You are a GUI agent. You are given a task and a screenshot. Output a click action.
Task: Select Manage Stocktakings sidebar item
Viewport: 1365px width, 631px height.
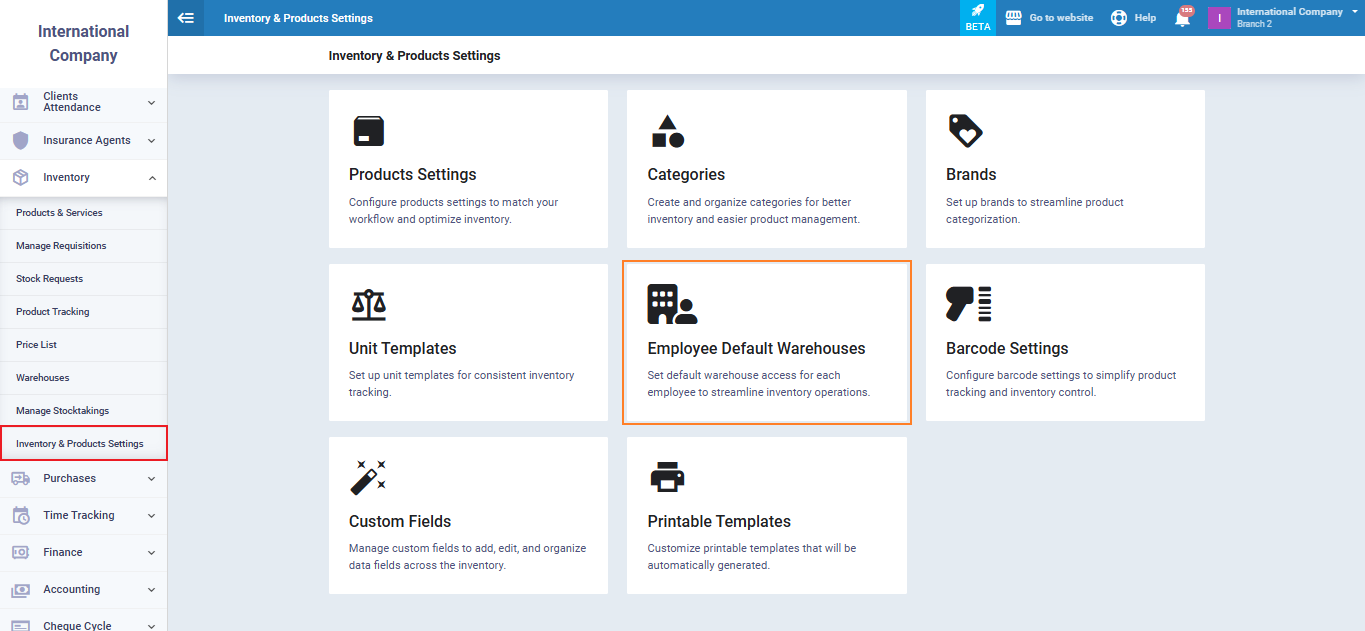click(63, 411)
